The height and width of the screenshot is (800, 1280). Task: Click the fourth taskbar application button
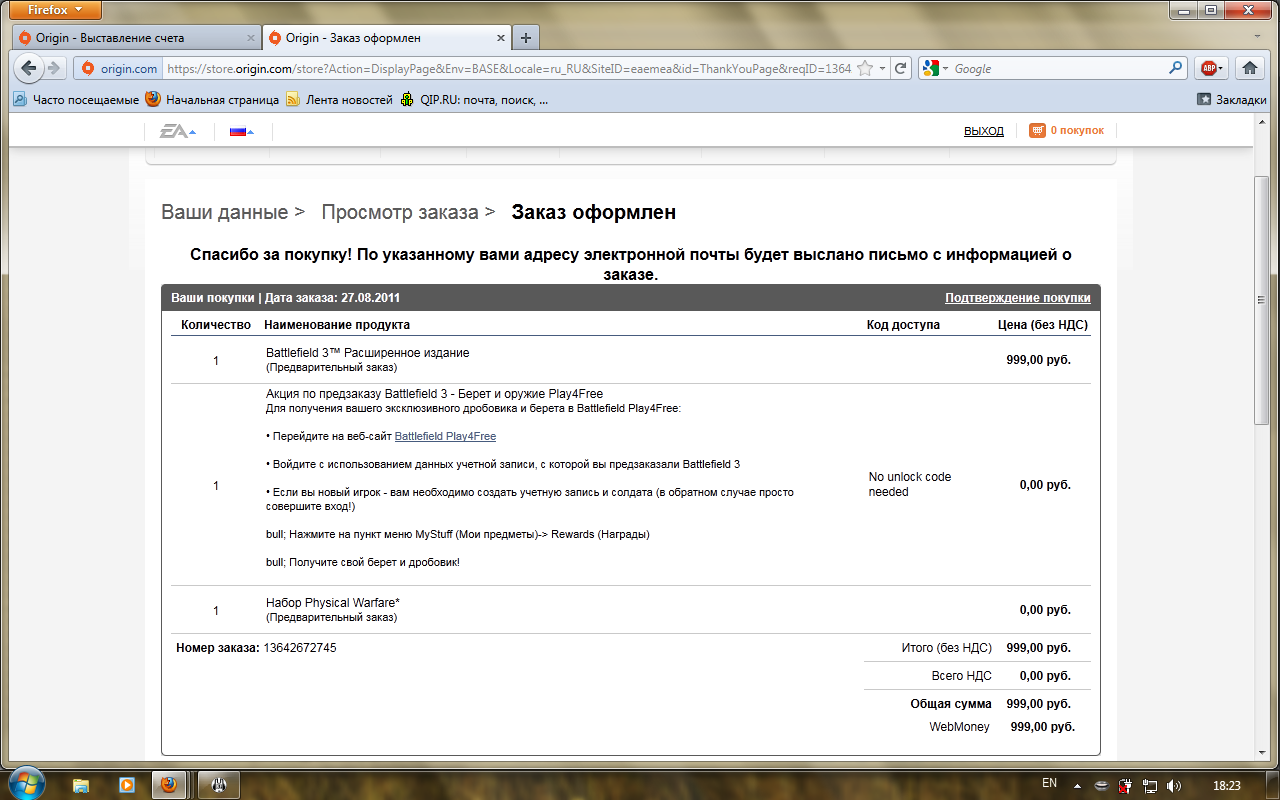tap(219, 784)
